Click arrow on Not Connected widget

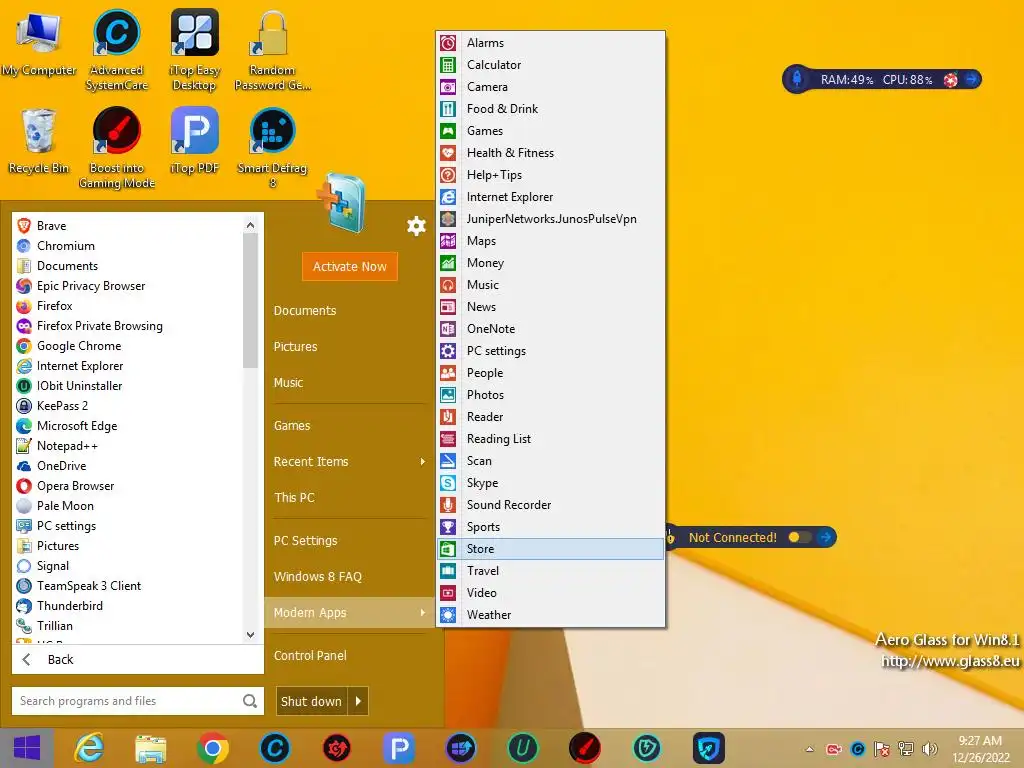(825, 537)
